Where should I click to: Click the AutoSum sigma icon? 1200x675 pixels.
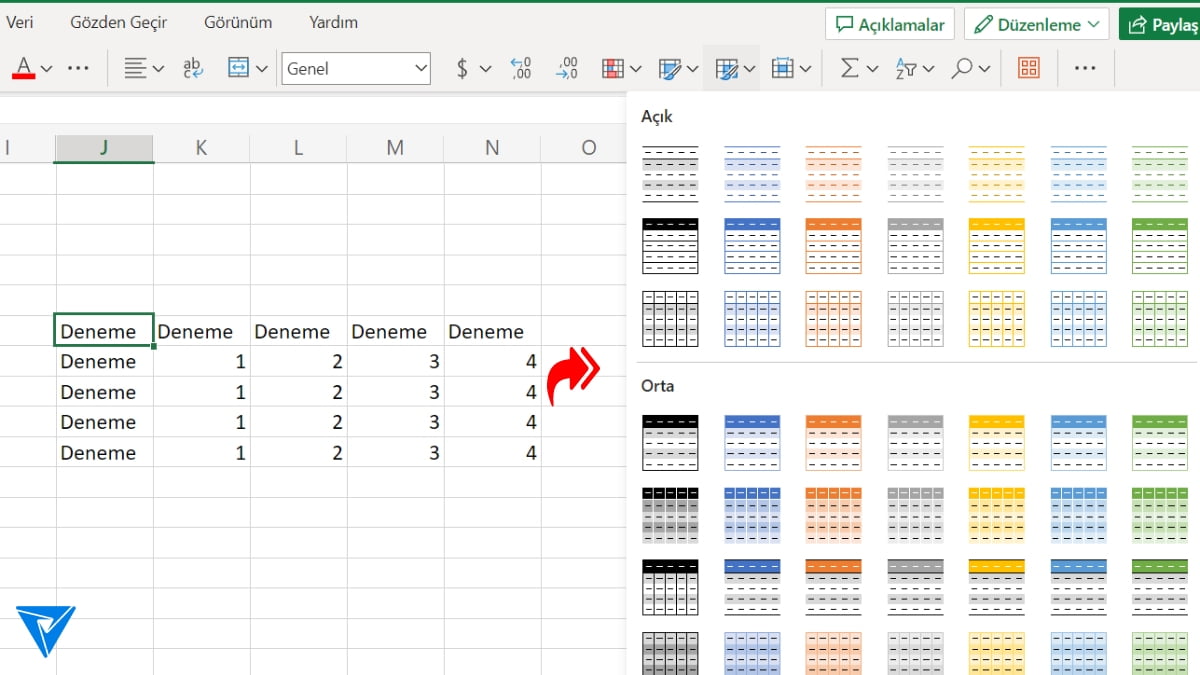tap(849, 68)
